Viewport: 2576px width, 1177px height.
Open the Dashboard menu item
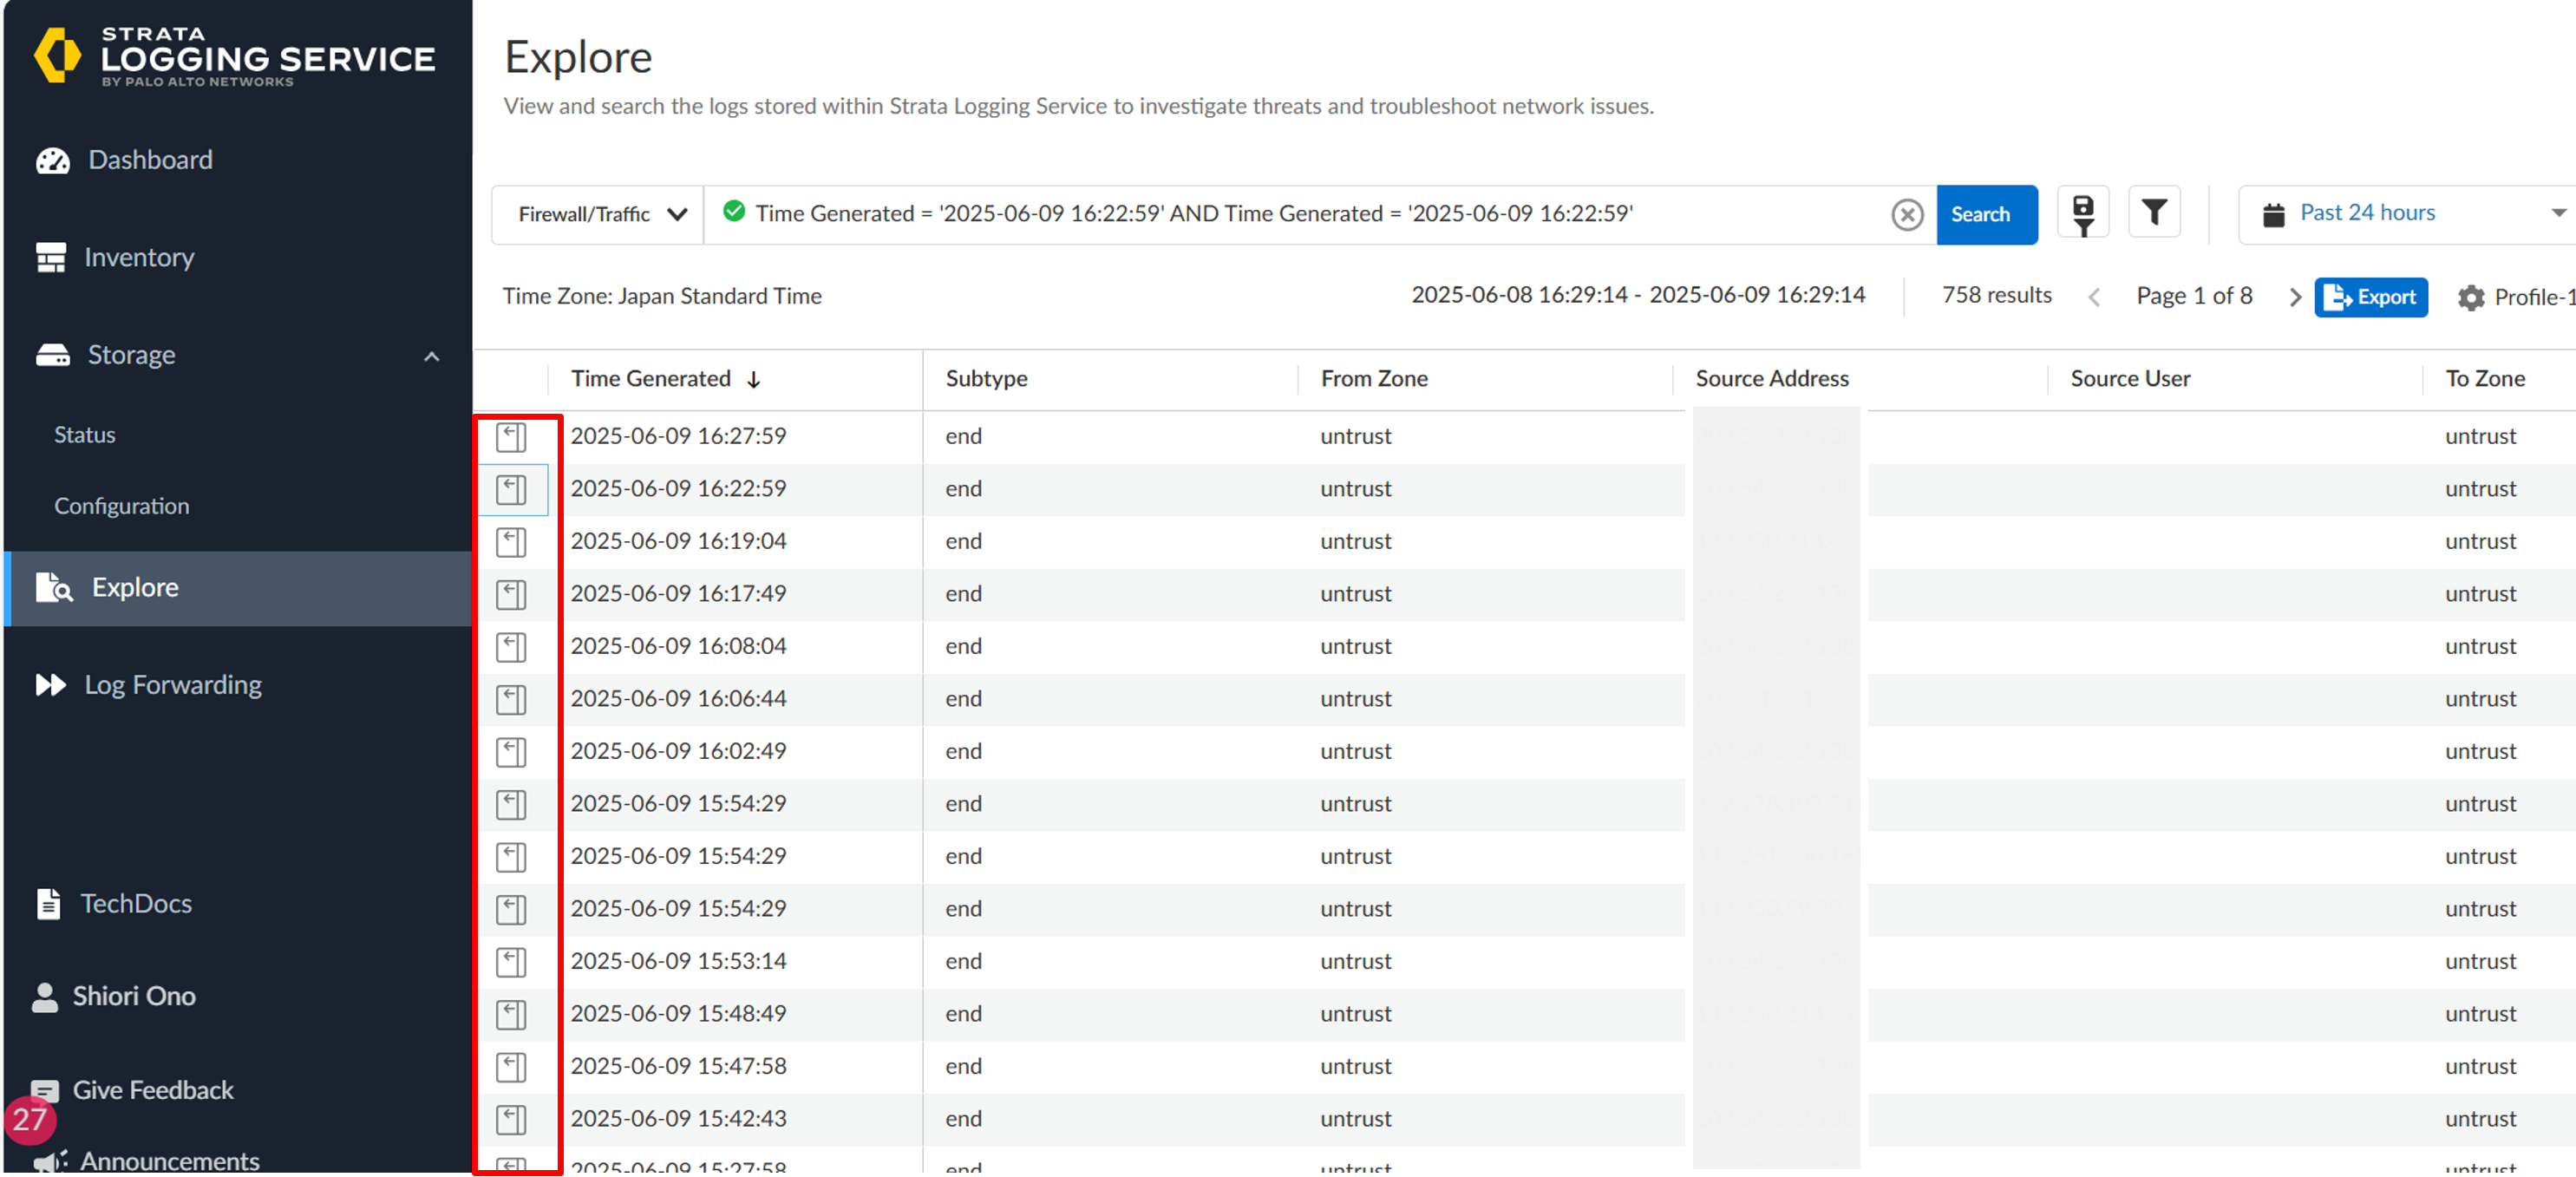[x=150, y=160]
